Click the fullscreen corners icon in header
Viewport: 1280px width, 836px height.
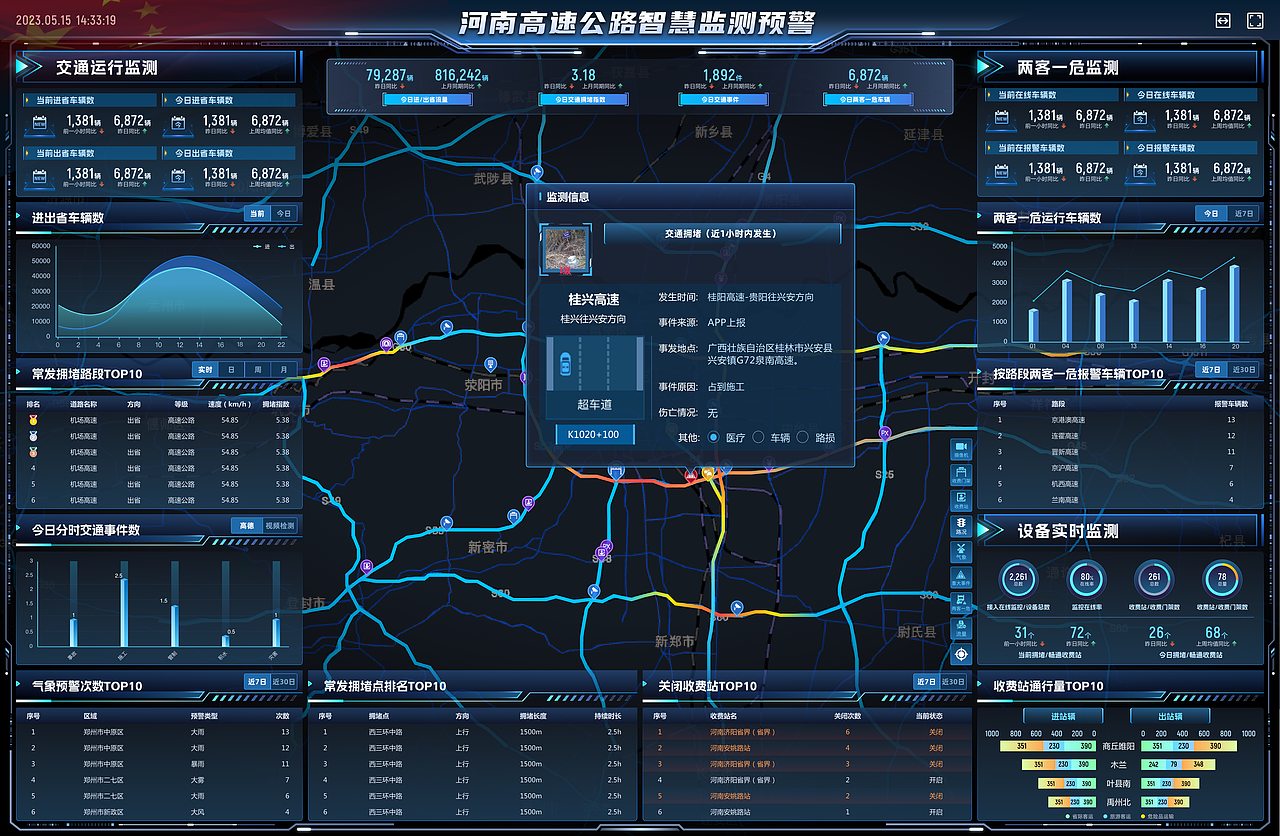coord(1255,21)
